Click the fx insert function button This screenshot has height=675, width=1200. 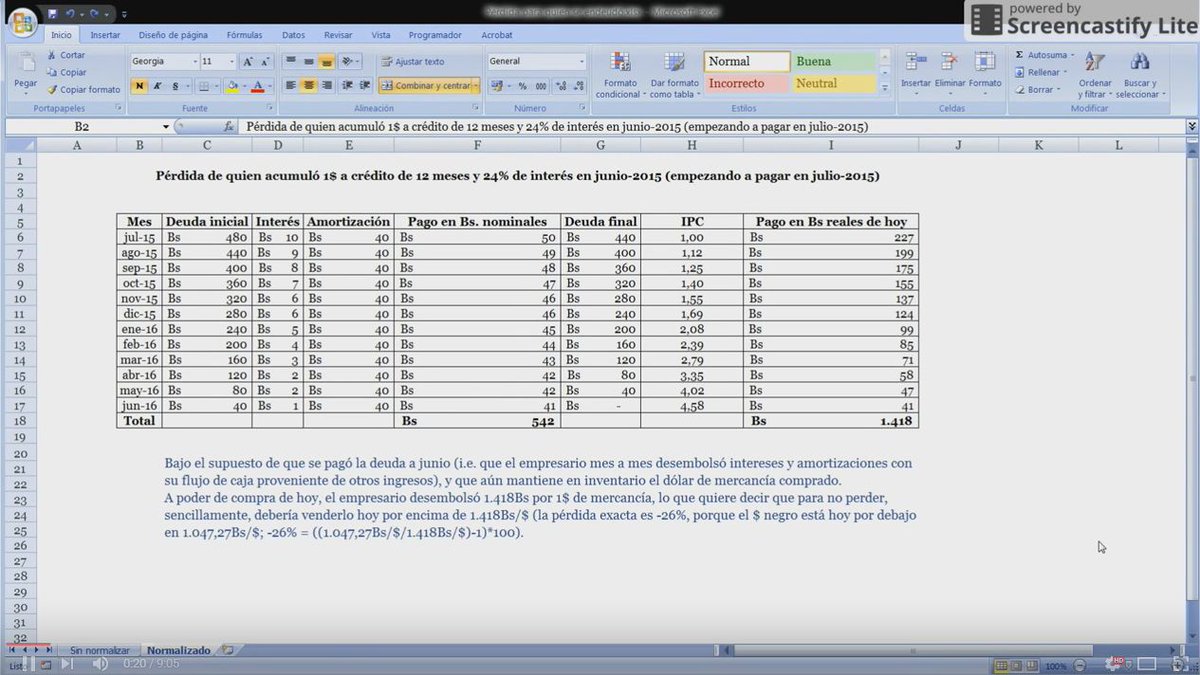(x=229, y=127)
